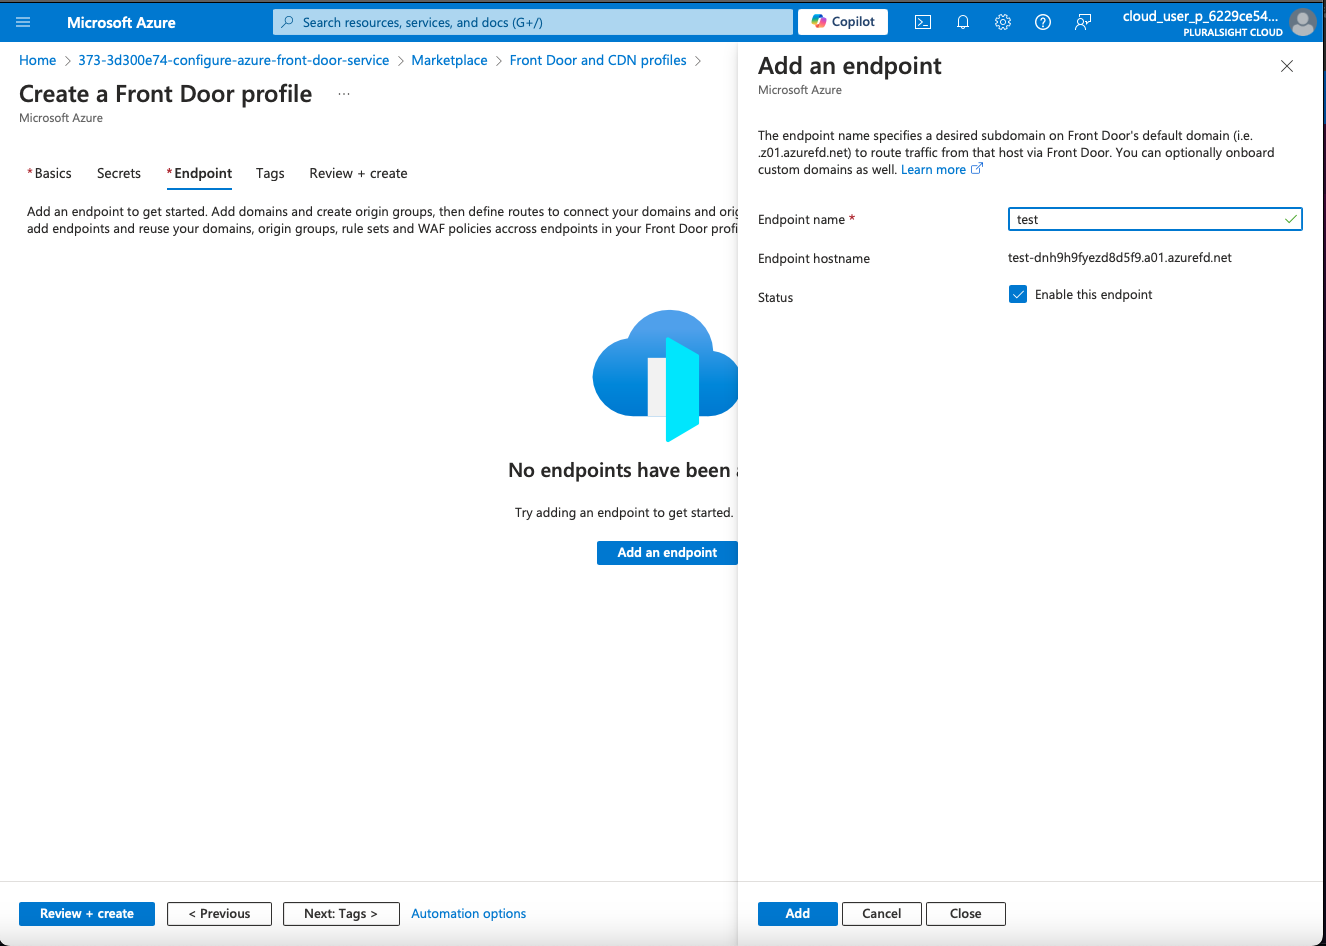This screenshot has height=946, width=1326.
Task: Launch Cloud Shell from the top bar
Action: pyautogui.click(x=923, y=22)
